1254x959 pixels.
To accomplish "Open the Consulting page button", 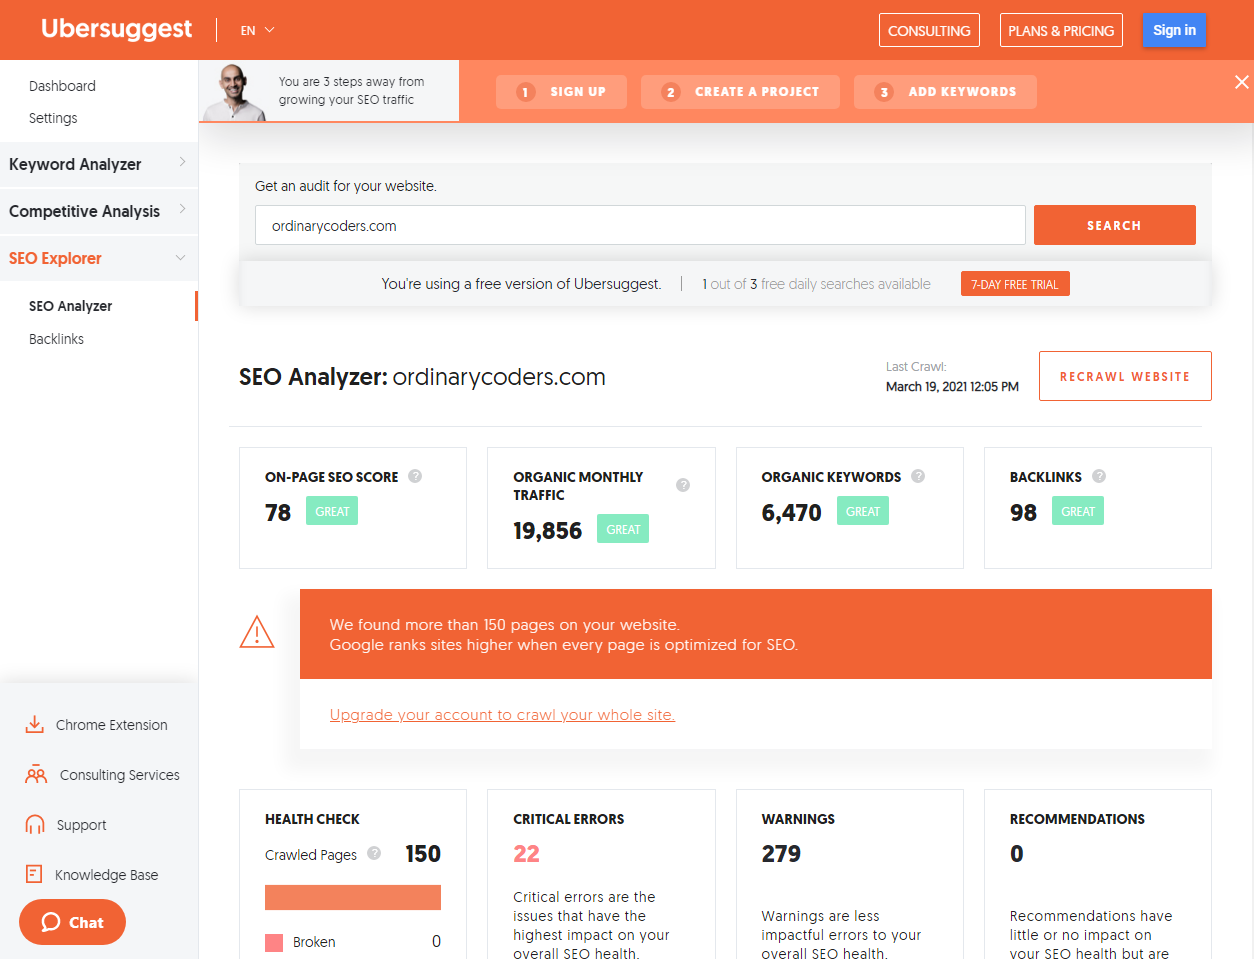I will pyautogui.click(x=929, y=30).
